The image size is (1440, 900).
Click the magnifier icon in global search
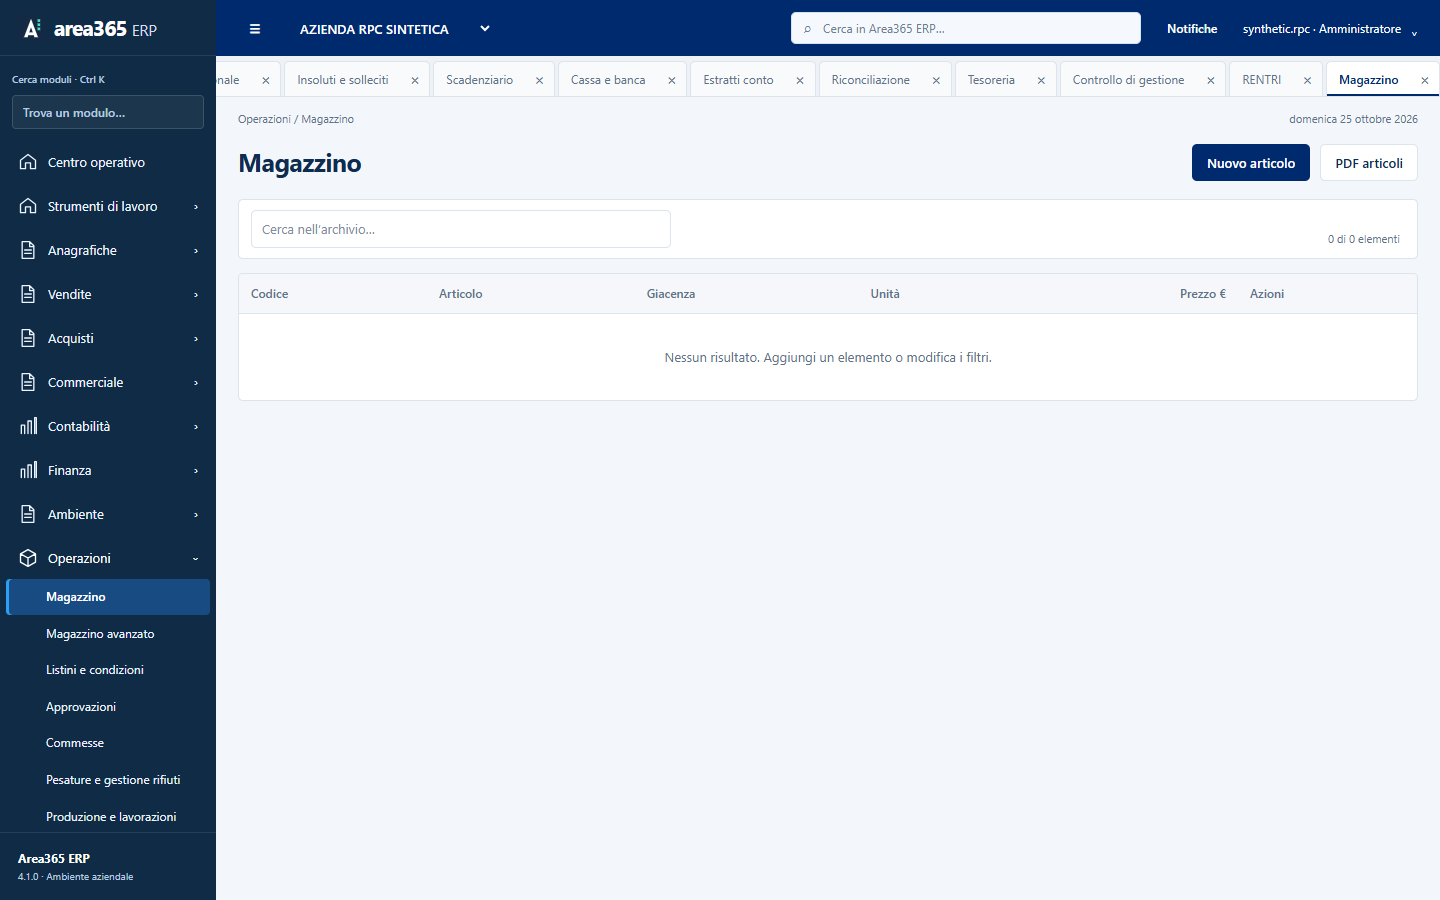(x=807, y=29)
